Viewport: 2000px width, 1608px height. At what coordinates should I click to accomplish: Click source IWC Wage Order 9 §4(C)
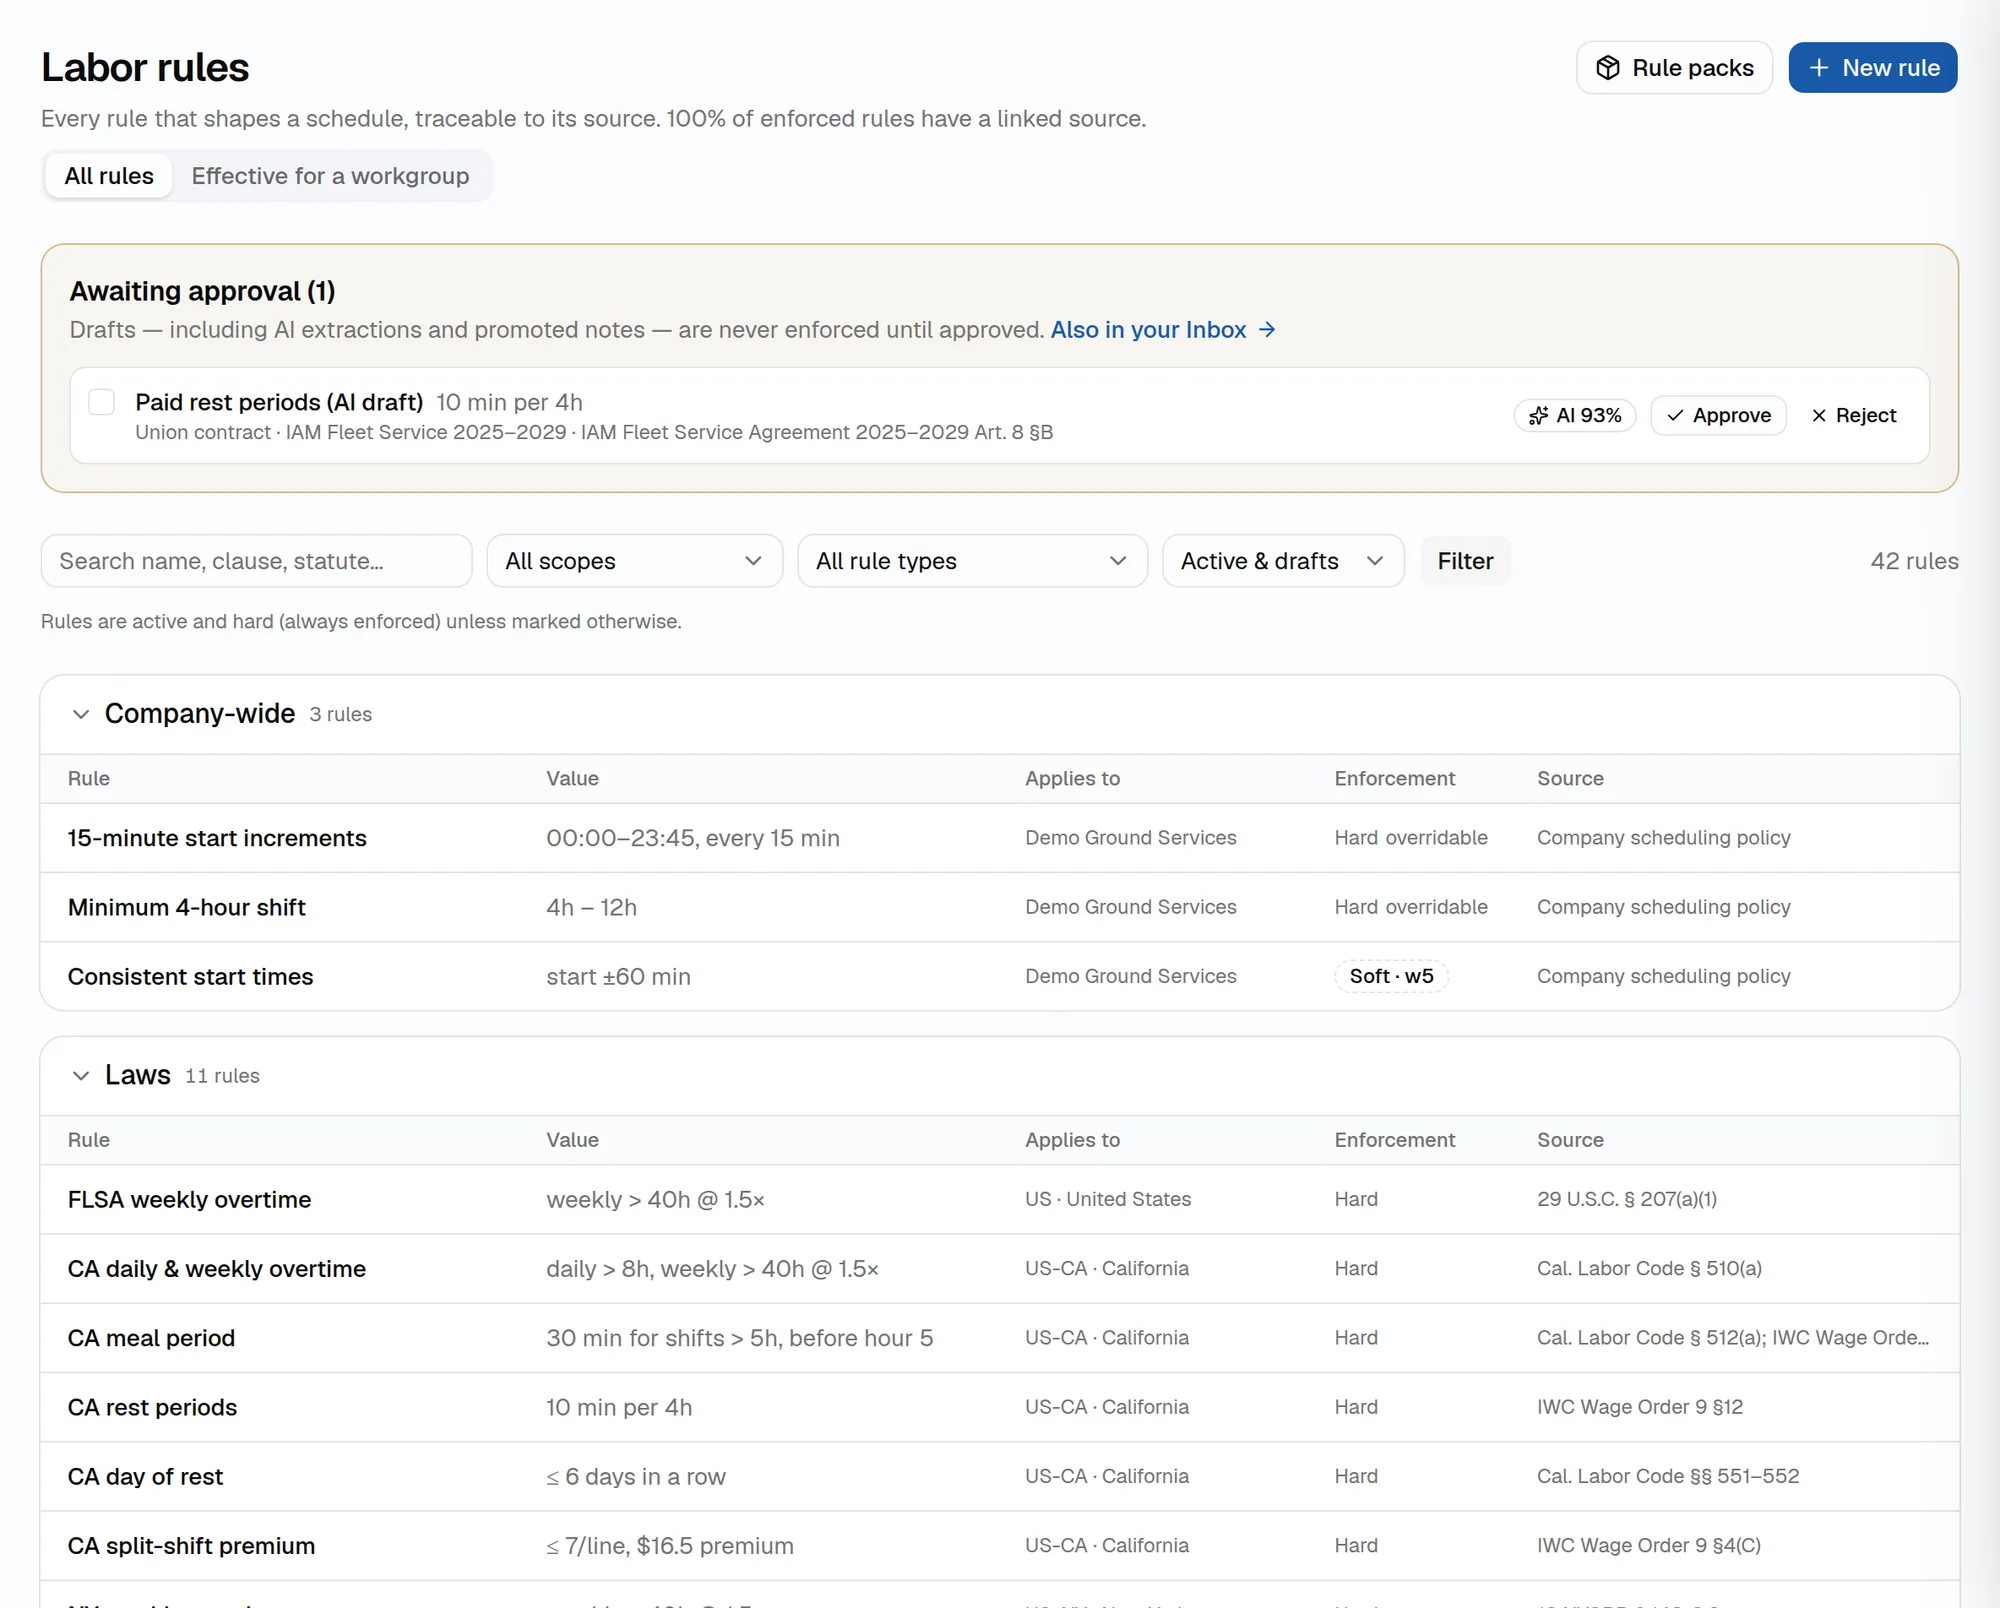[x=1649, y=1546]
